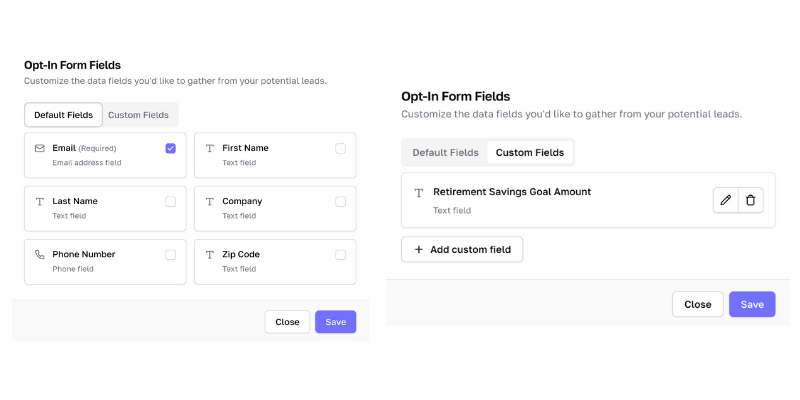Click the text icon beside Zip Code
The width and height of the screenshot is (800, 400).
coord(210,255)
